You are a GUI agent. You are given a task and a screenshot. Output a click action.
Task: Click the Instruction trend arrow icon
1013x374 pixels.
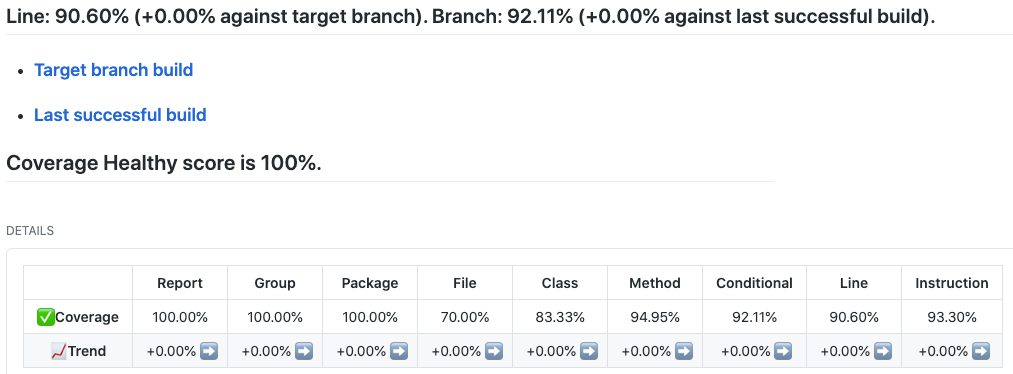981,351
